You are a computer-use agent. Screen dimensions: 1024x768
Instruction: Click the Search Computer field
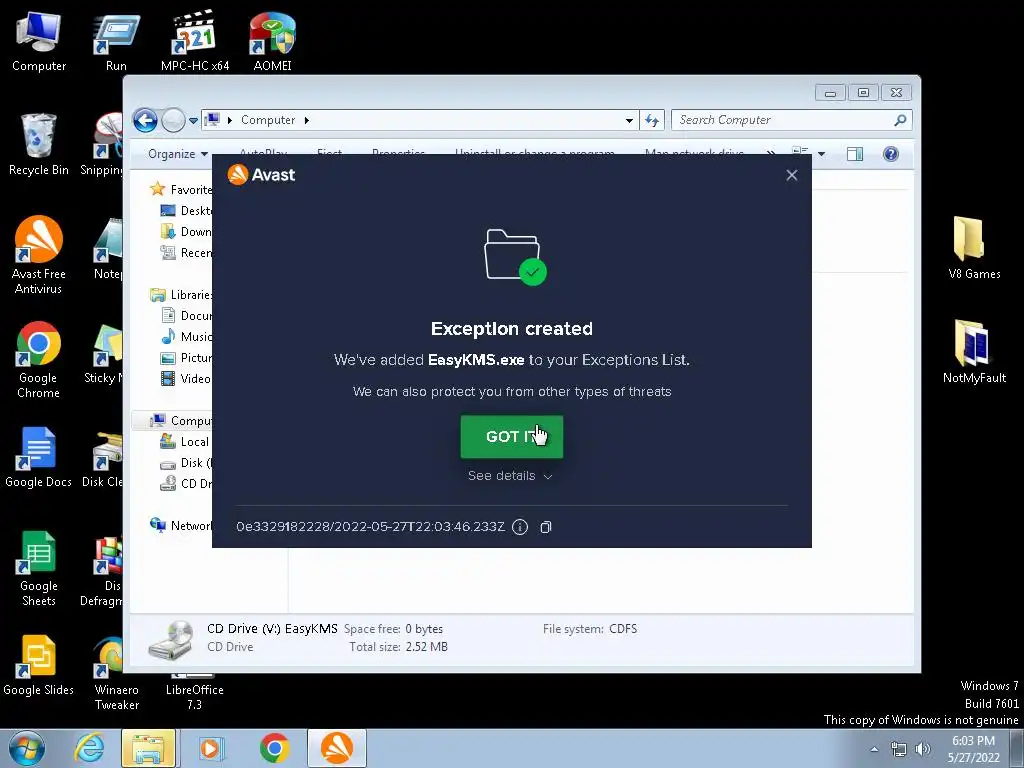coord(791,120)
